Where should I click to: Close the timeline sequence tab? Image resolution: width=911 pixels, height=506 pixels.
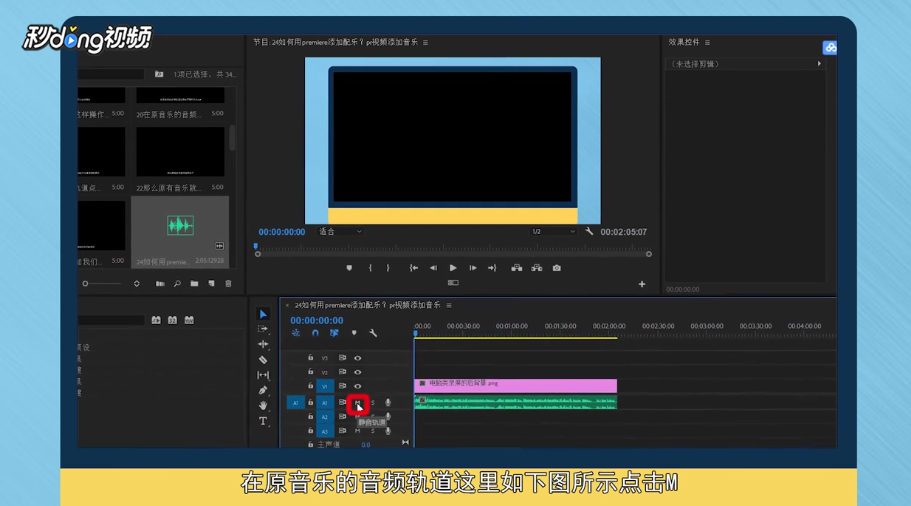click(287, 305)
